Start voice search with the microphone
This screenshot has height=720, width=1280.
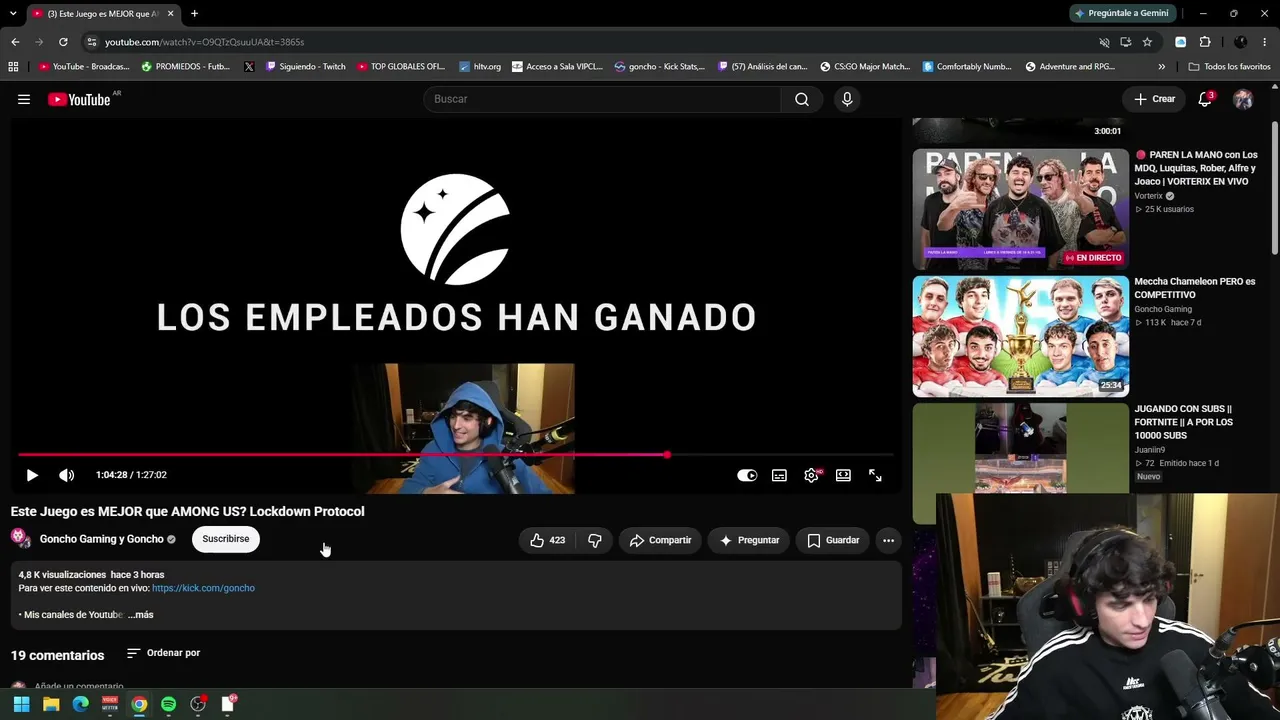click(x=847, y=99)
